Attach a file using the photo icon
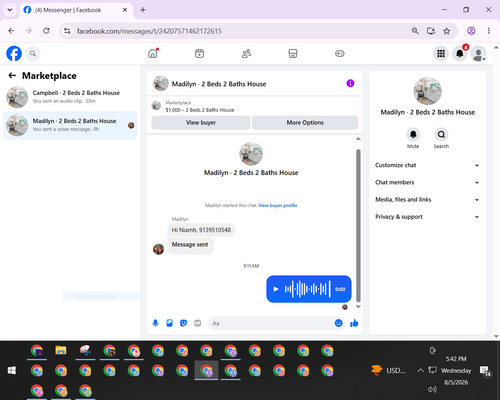 click(169, 323)
